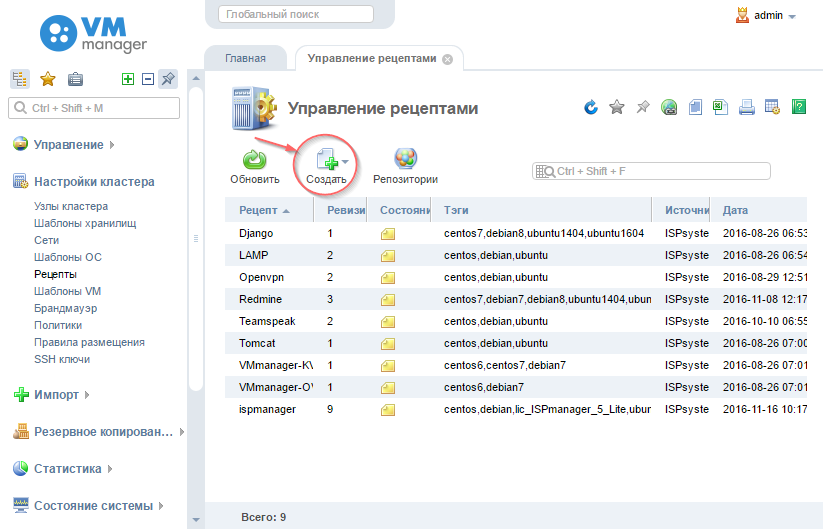Open Политики menu item

(58, 325)
